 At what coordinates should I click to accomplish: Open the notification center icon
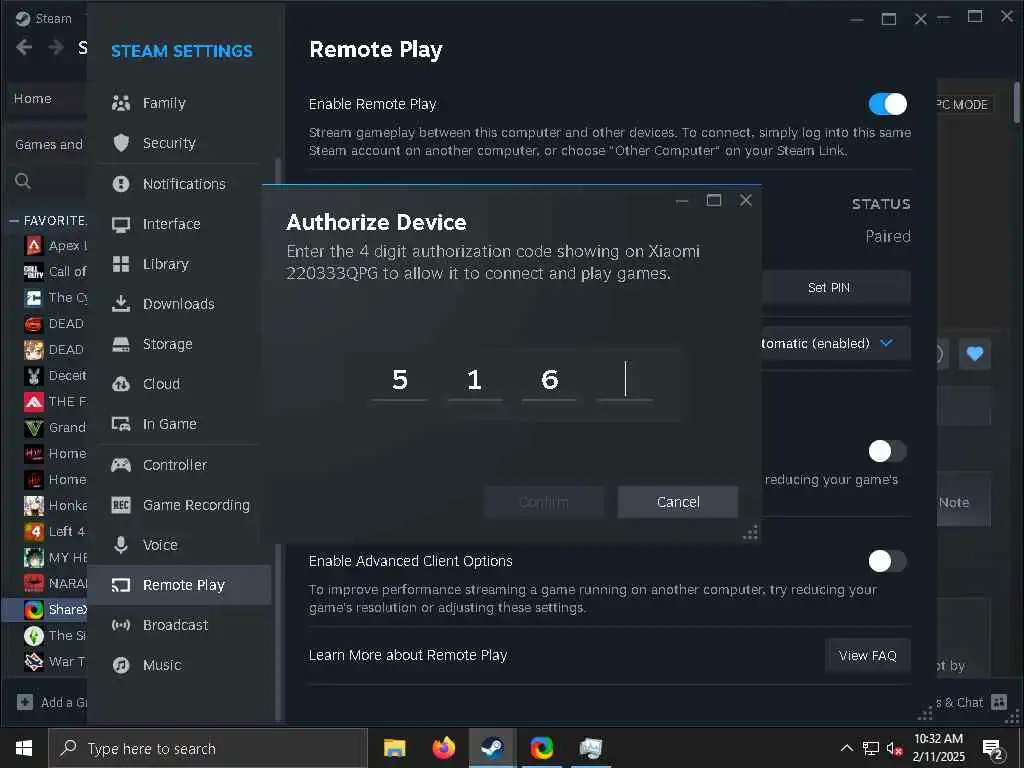(x=993, y=748)
